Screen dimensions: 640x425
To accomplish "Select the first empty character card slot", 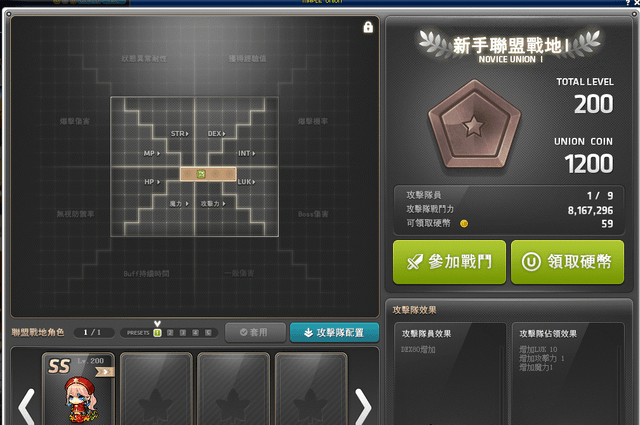I will click(156, 389).
